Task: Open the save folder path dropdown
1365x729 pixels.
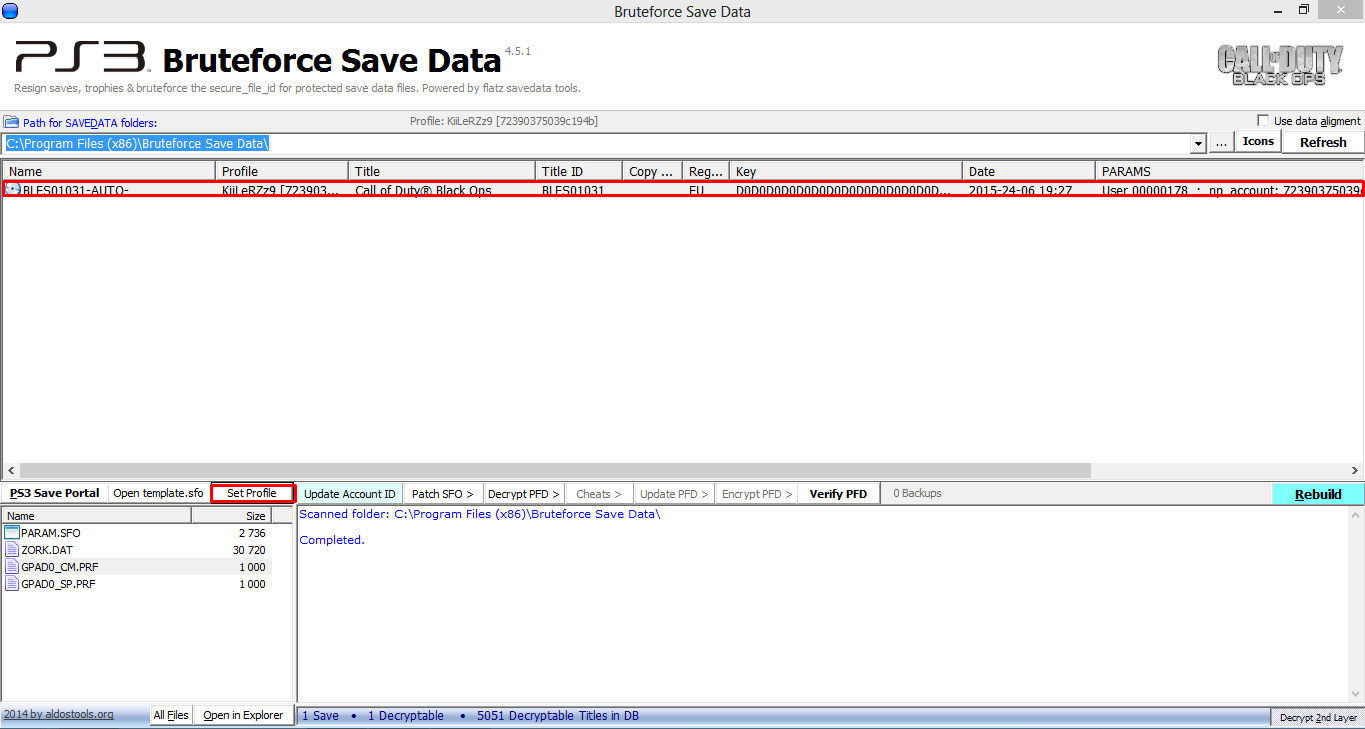Action: tap(1199, 144)
